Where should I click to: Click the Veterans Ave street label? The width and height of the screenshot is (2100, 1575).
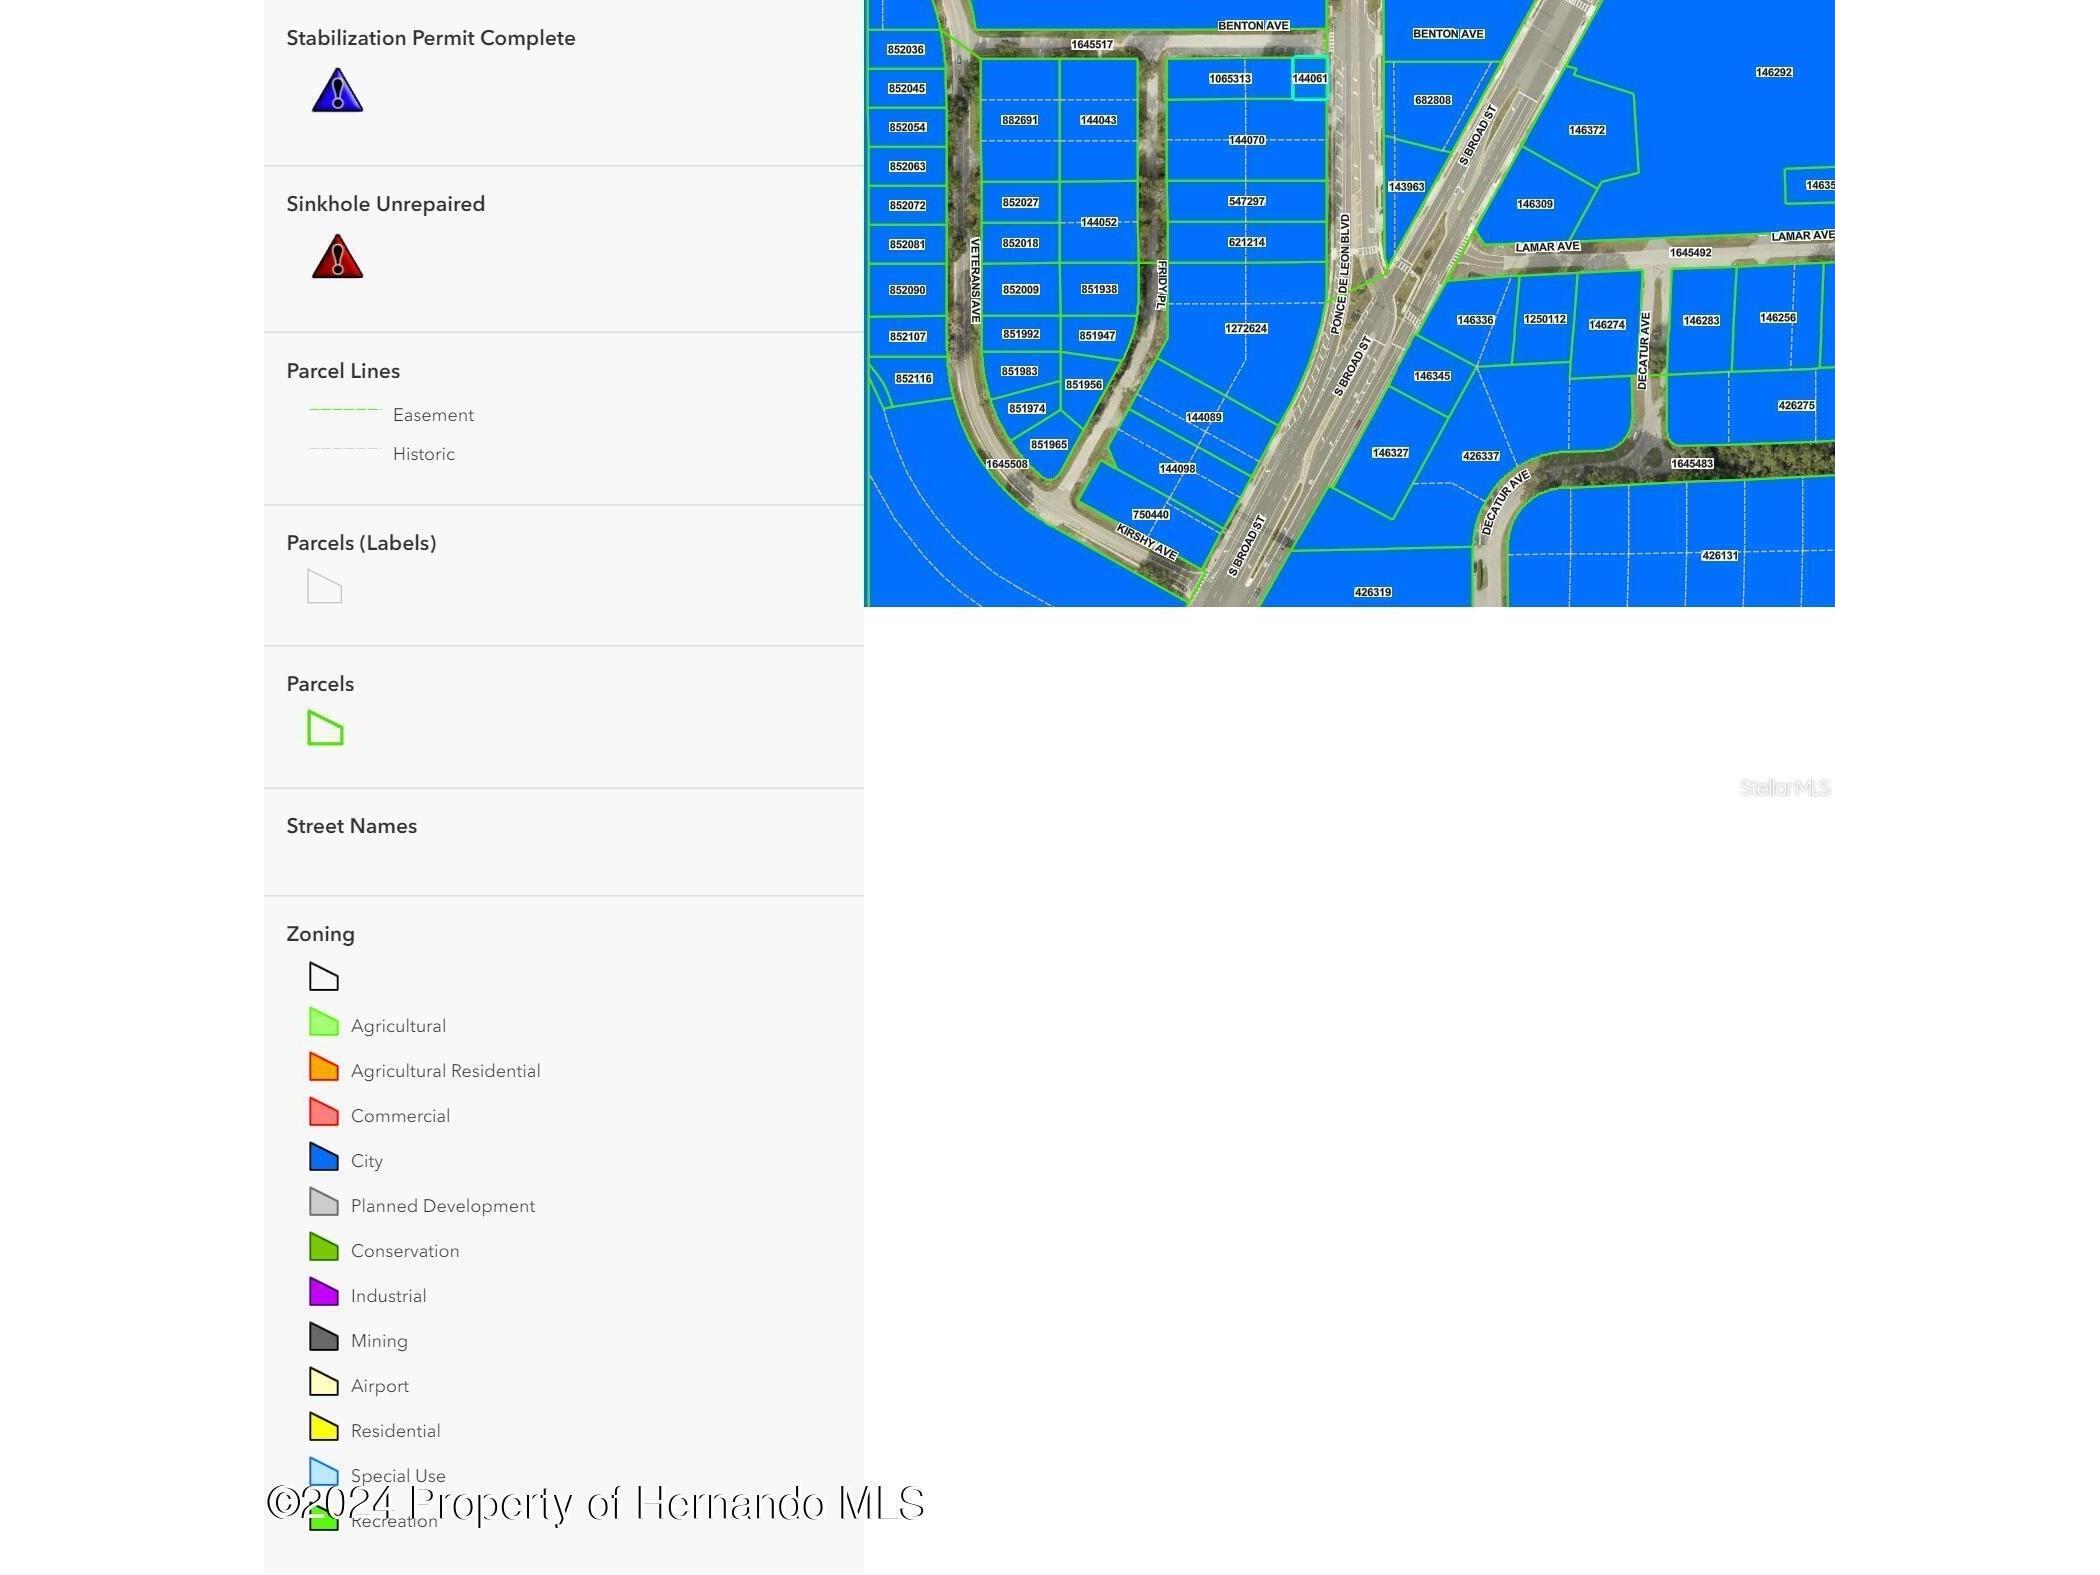click(x=975, y=280)
